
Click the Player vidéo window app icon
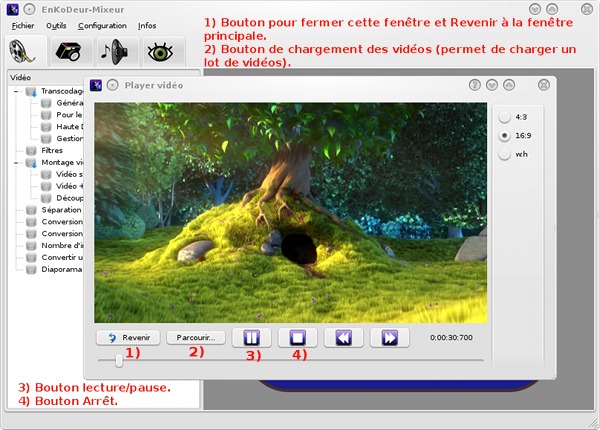point(96,85)
